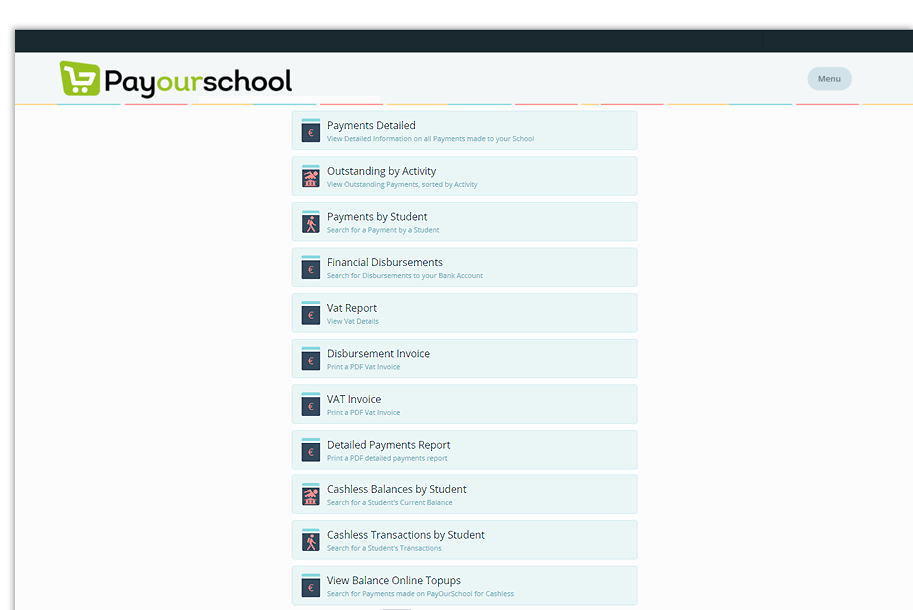Click 'Search for Payments made on PayOurSchool for Cashless'
913x610 pixels.
420,594
